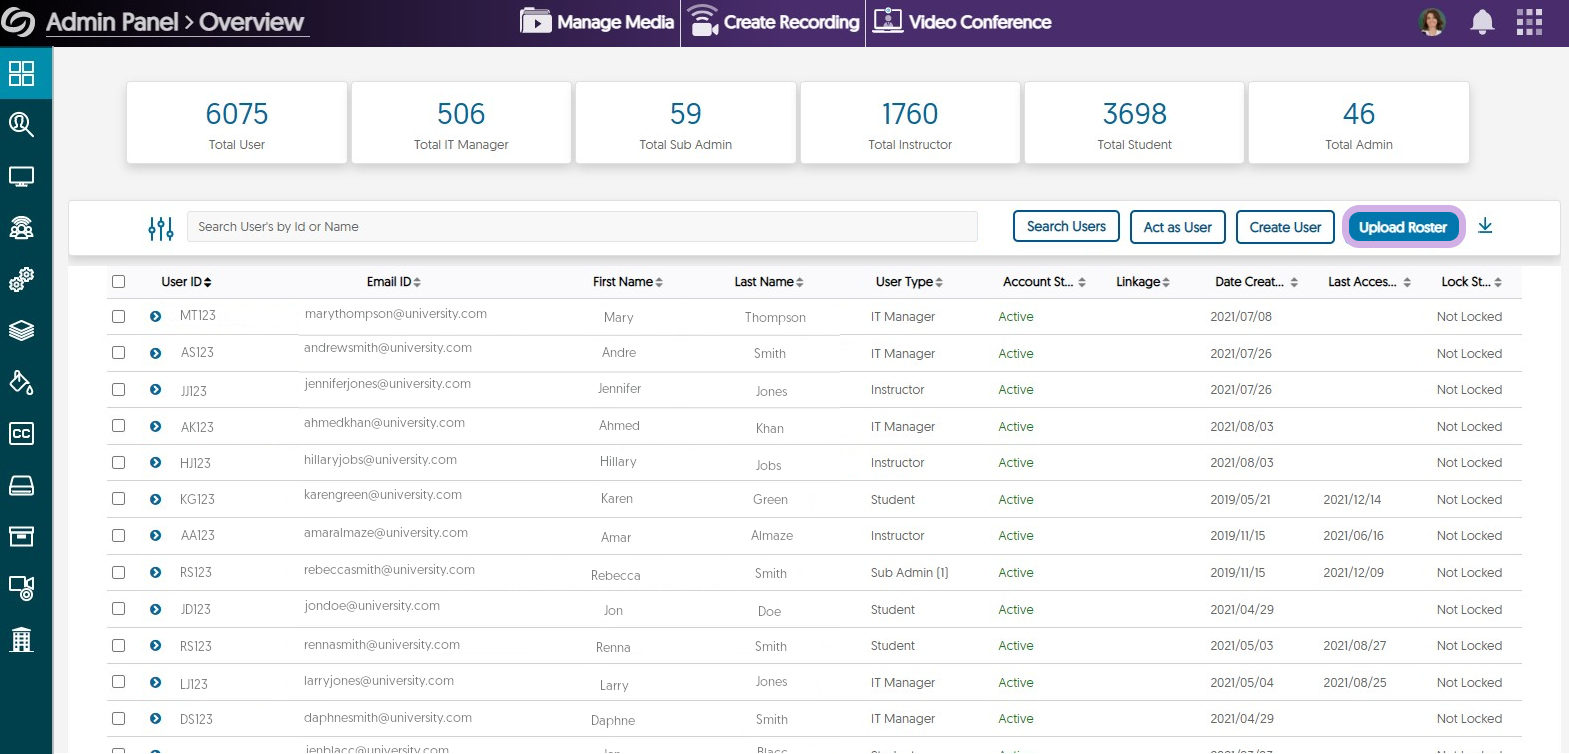This screenshot has width=1569, height=754.
Task: Click the Create User button
Action: [x=1285, y=227]
